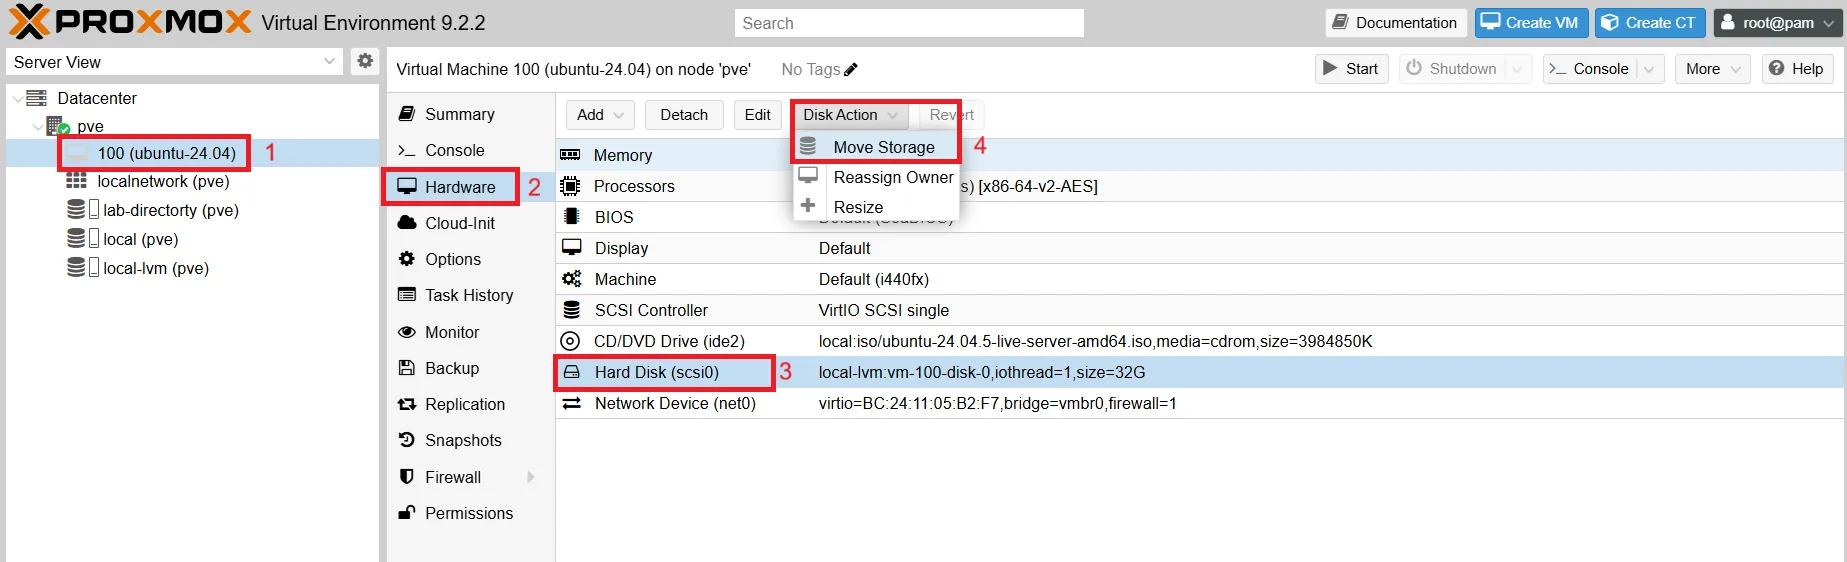Image resolution: width=1847 pixels, height=562 pixels.
Task: Open the Replication tab
Action: [x=470, y=404]
